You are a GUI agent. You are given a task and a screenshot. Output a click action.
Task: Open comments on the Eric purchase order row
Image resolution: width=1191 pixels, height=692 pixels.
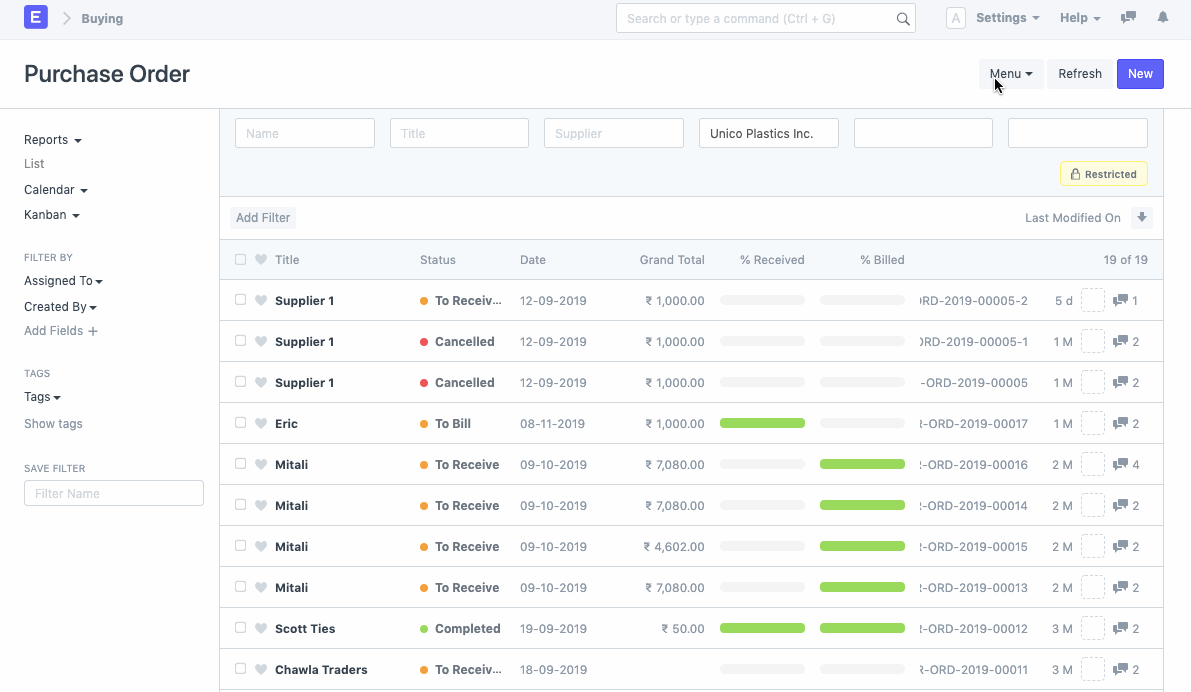1121,423
